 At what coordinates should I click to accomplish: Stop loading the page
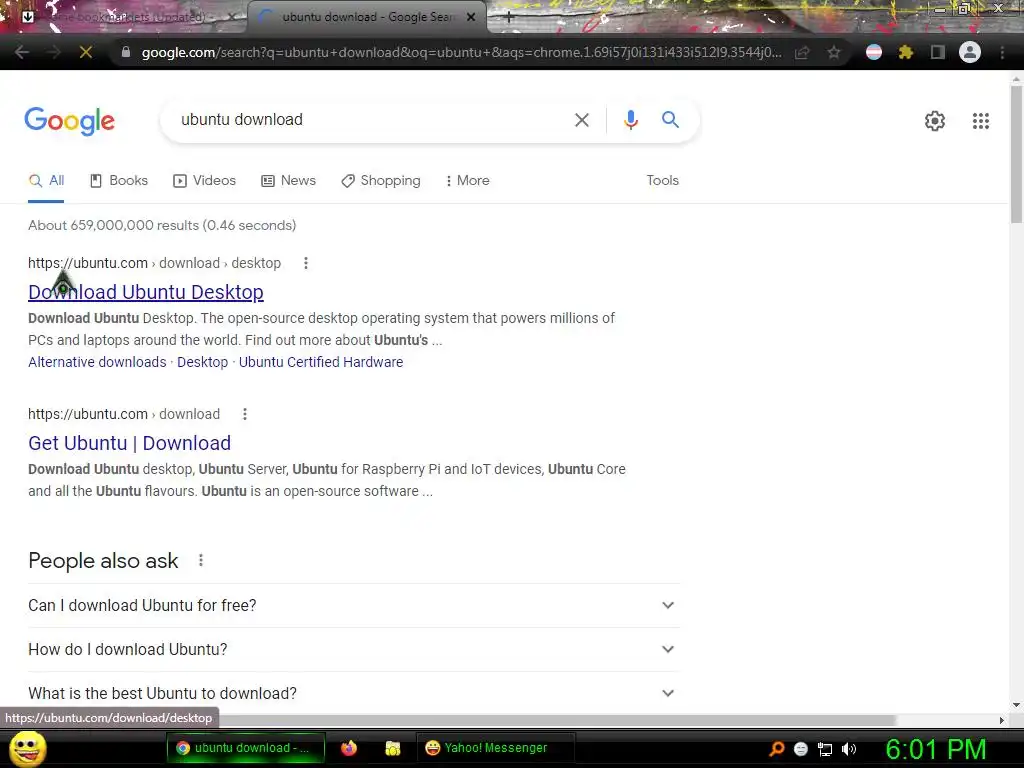(x=86, y=52)
